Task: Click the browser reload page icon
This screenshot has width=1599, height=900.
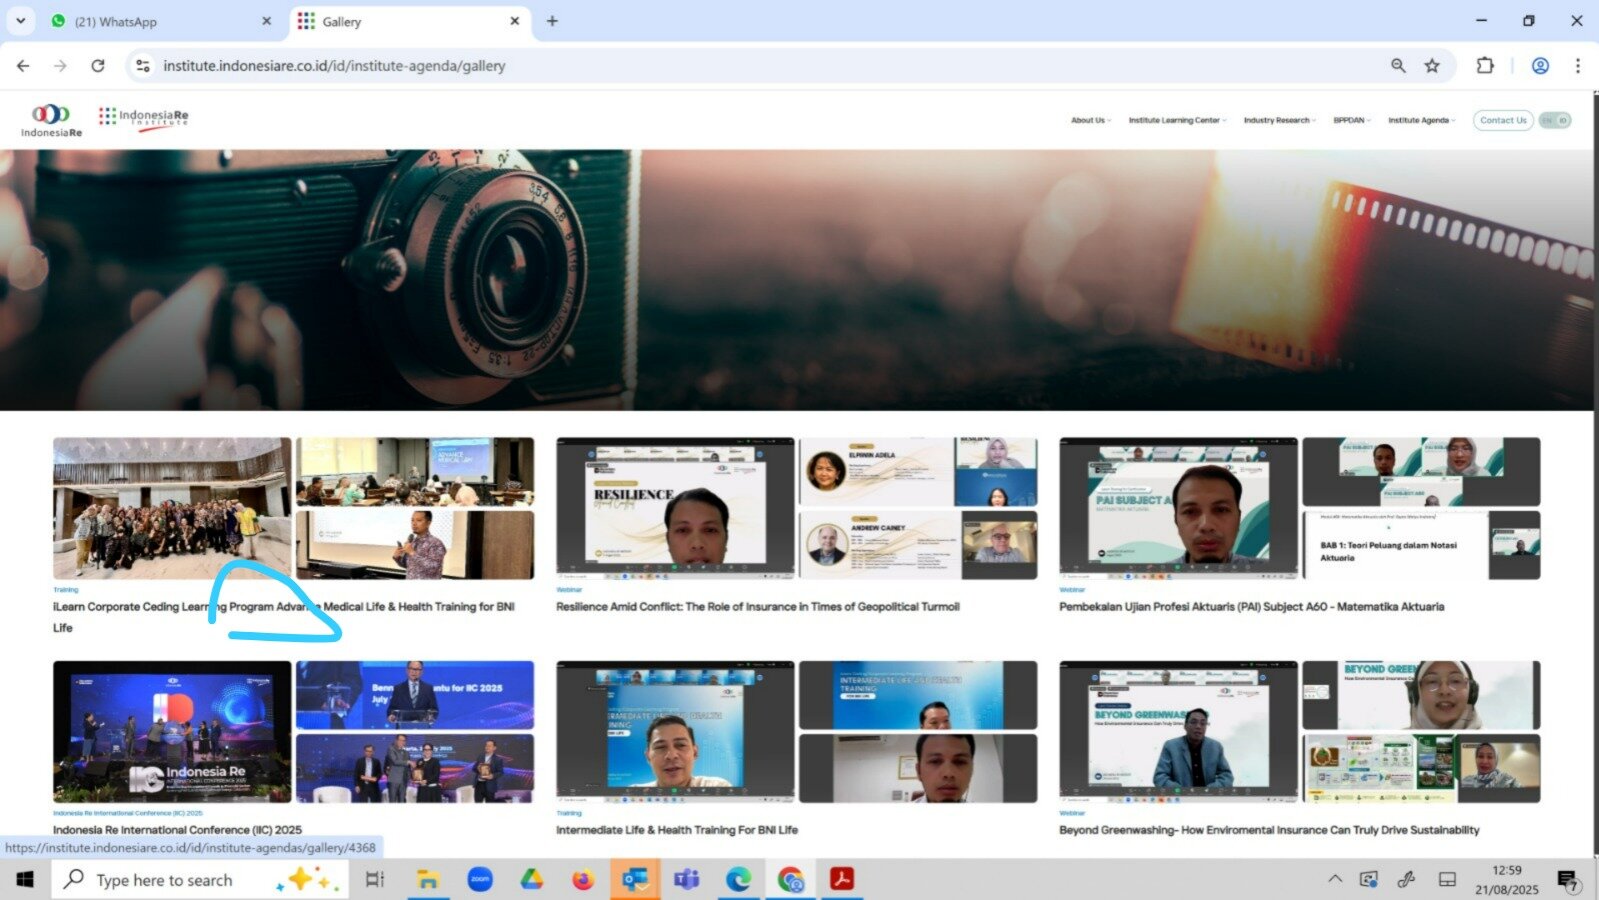Action: pos(98,66)
